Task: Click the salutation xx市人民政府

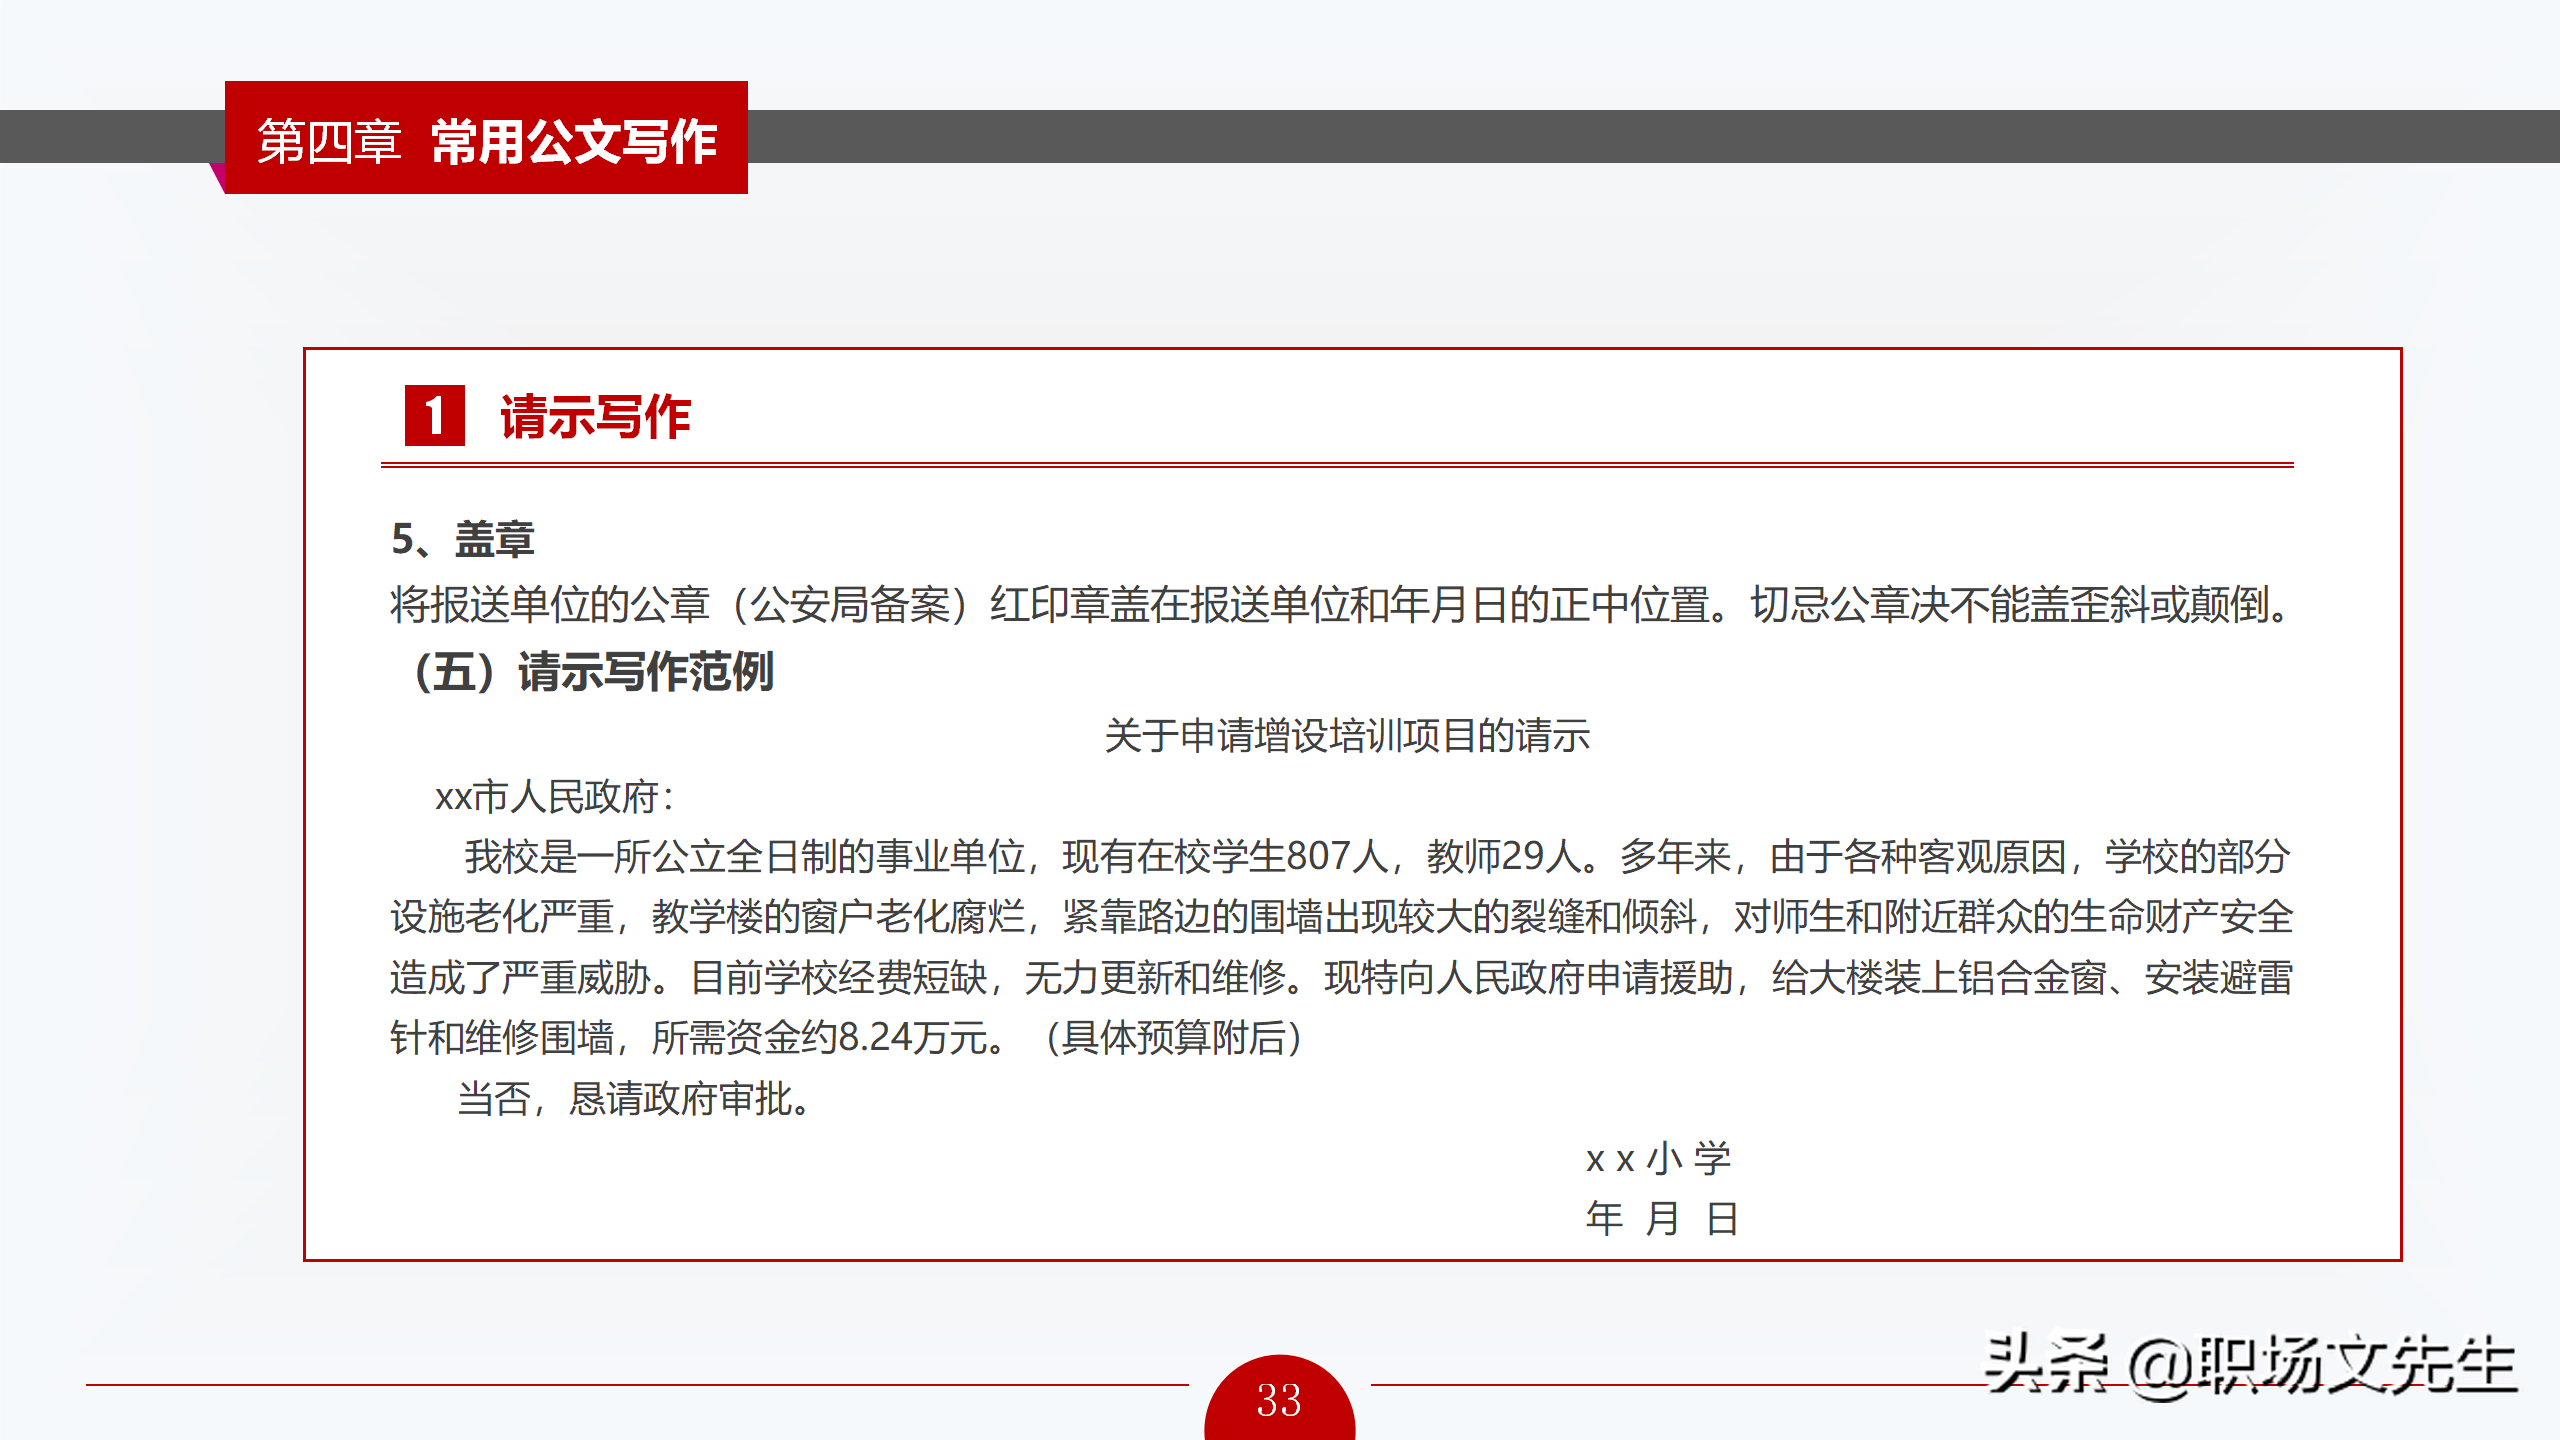Action: 553,797
